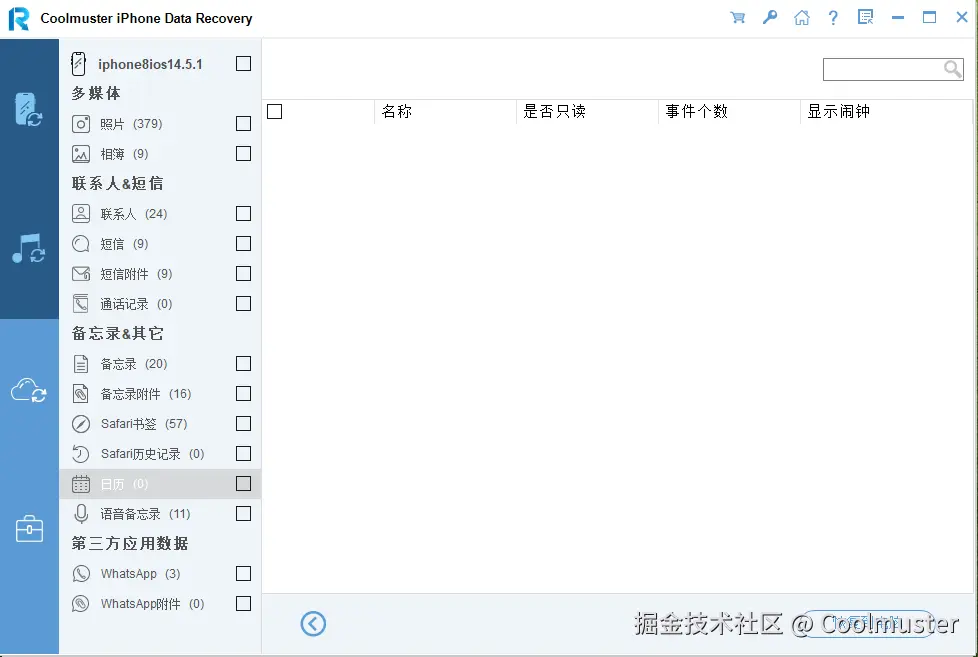978x657 pixels.
Task: Click the circular back arrow button
Action: click(313, 623)
